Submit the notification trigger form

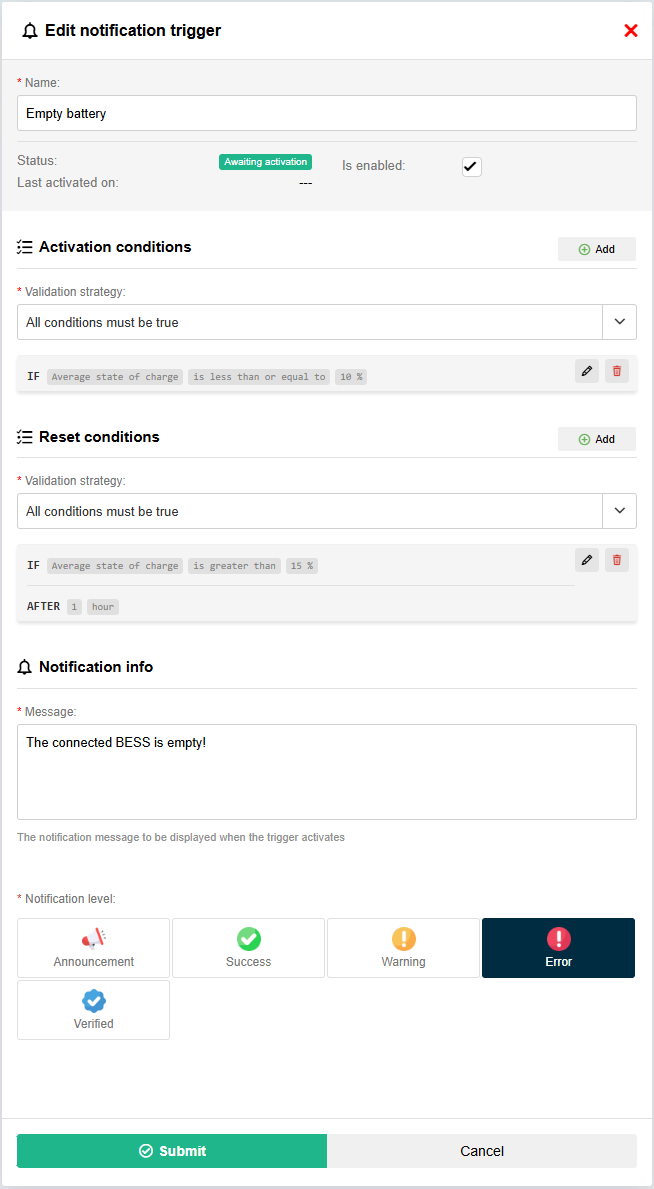click(172, 1151)
